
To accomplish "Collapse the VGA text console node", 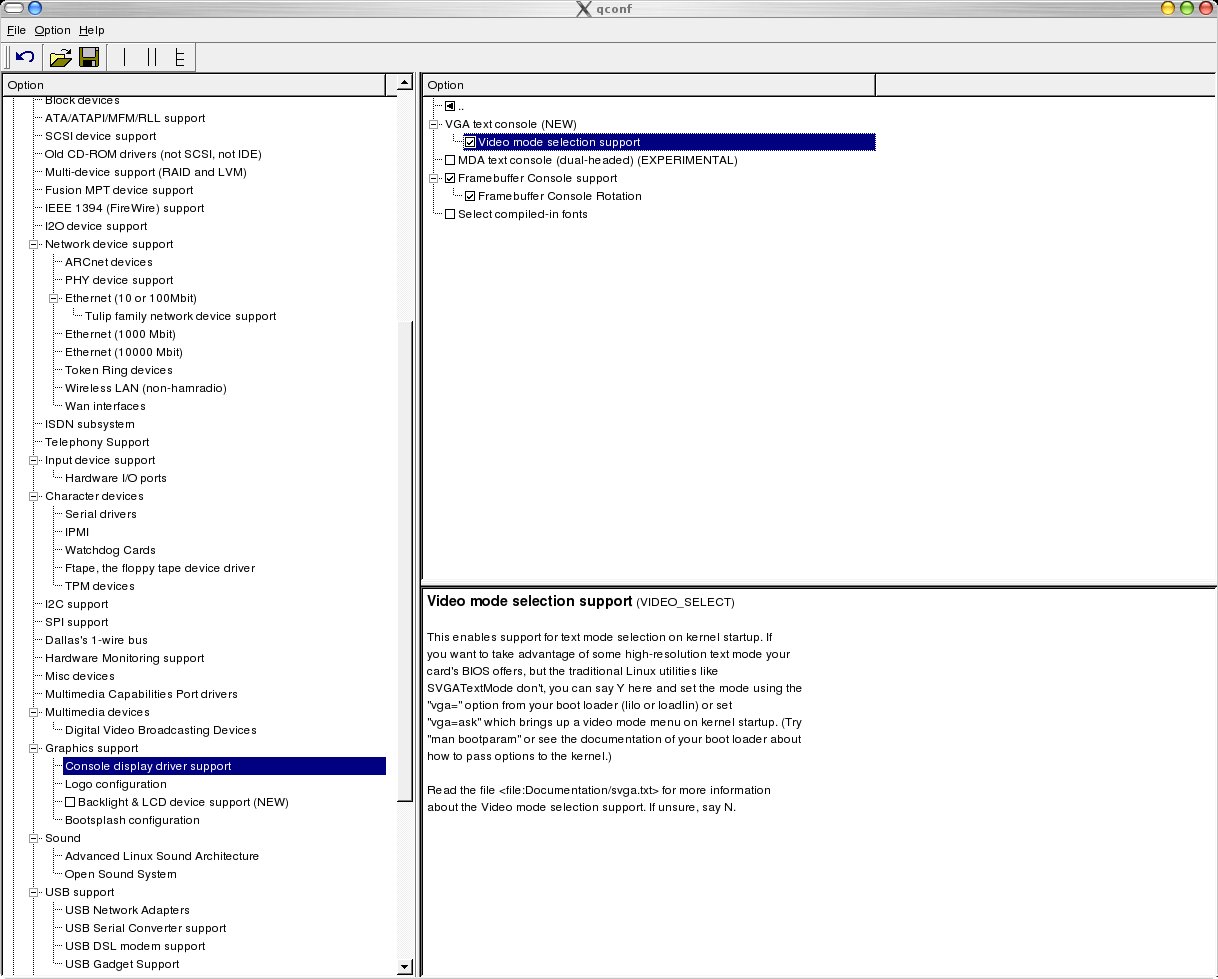I will [x=434, y=124].
